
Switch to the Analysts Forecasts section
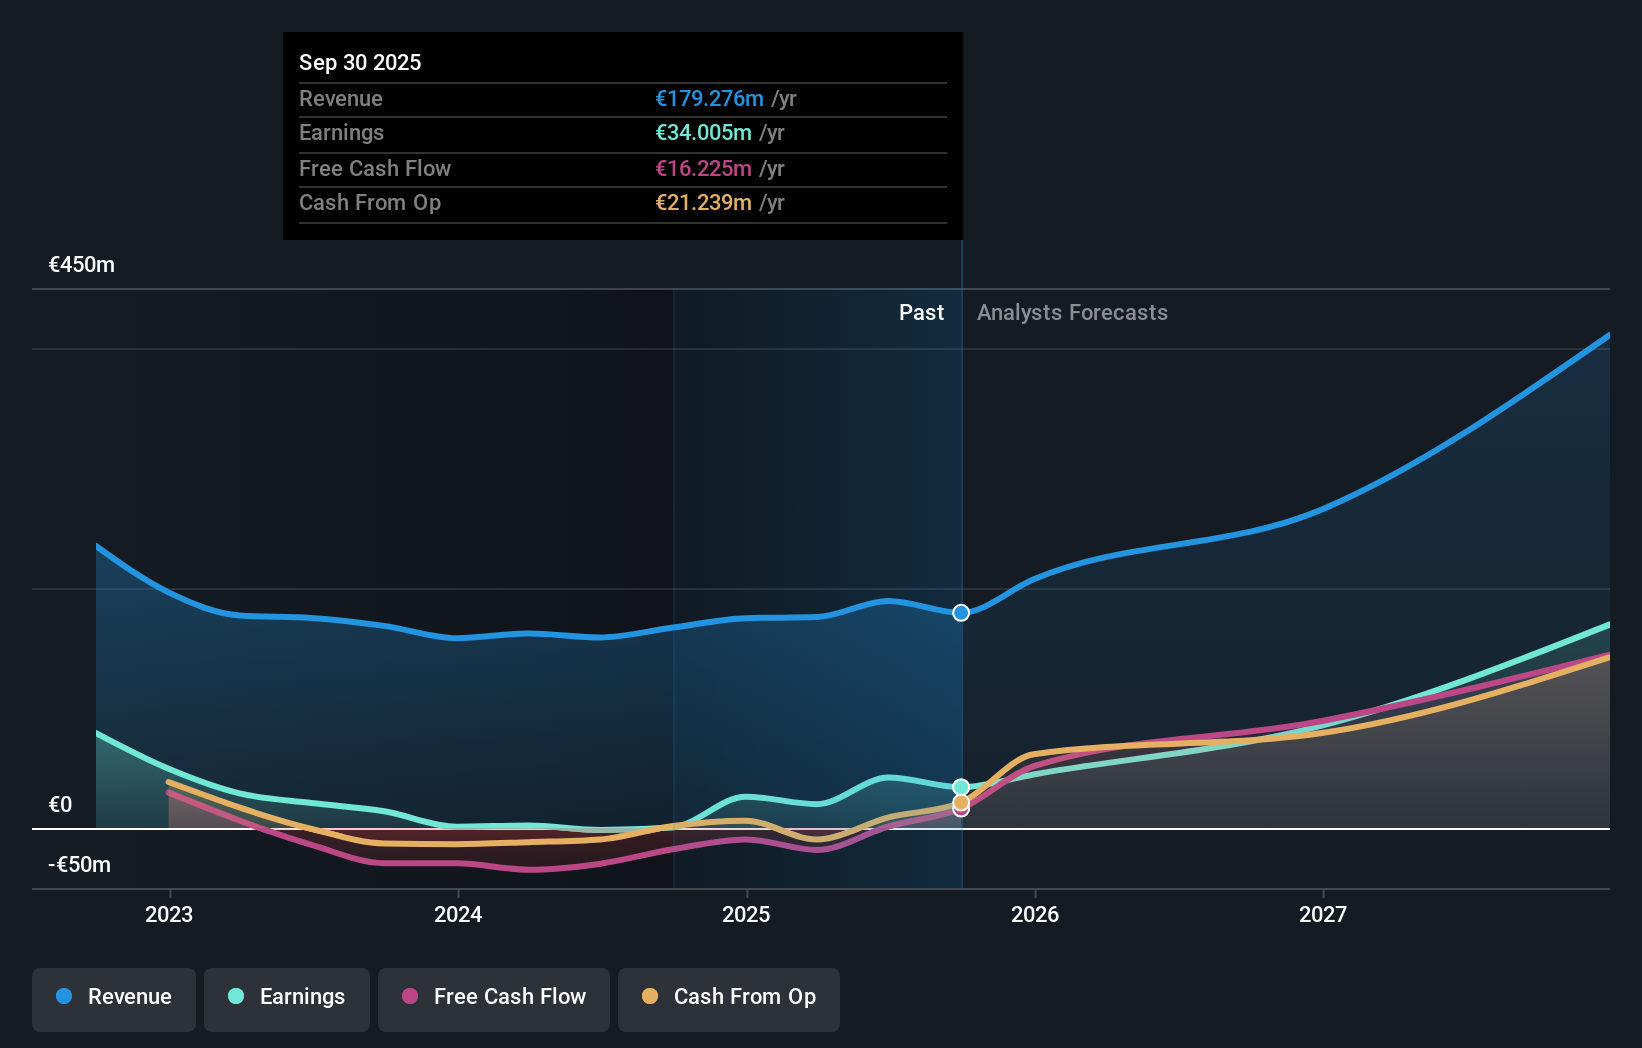coord(1072,312)
